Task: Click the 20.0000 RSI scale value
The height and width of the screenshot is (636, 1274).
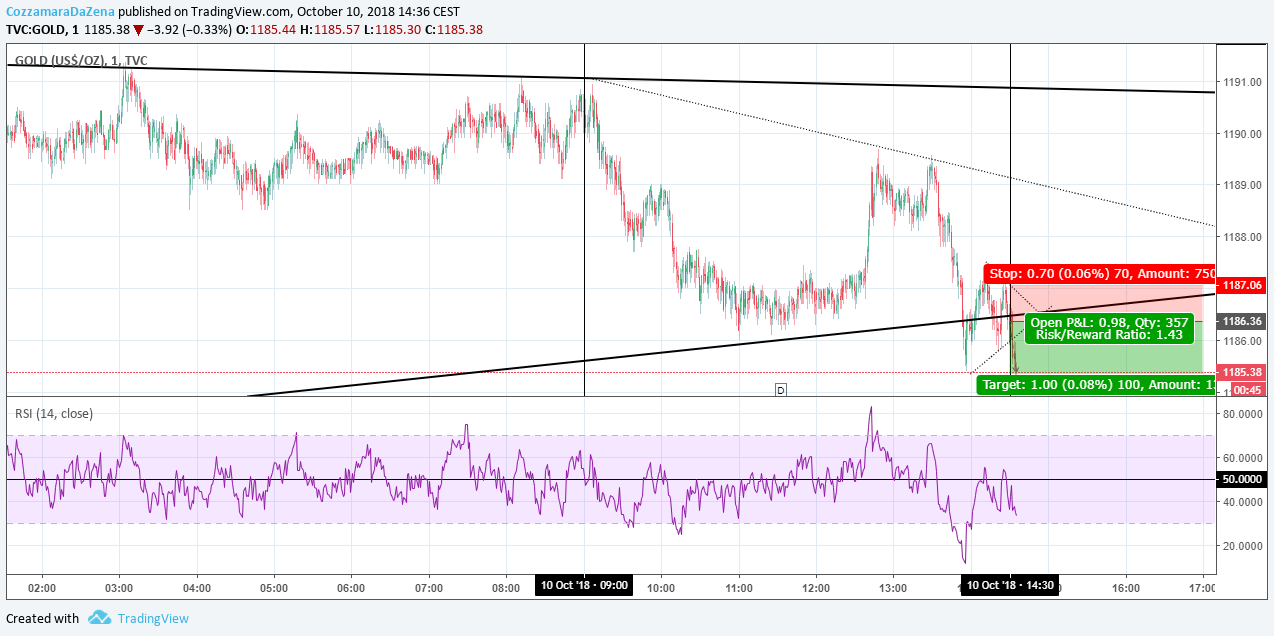Action: (1243, 546)
